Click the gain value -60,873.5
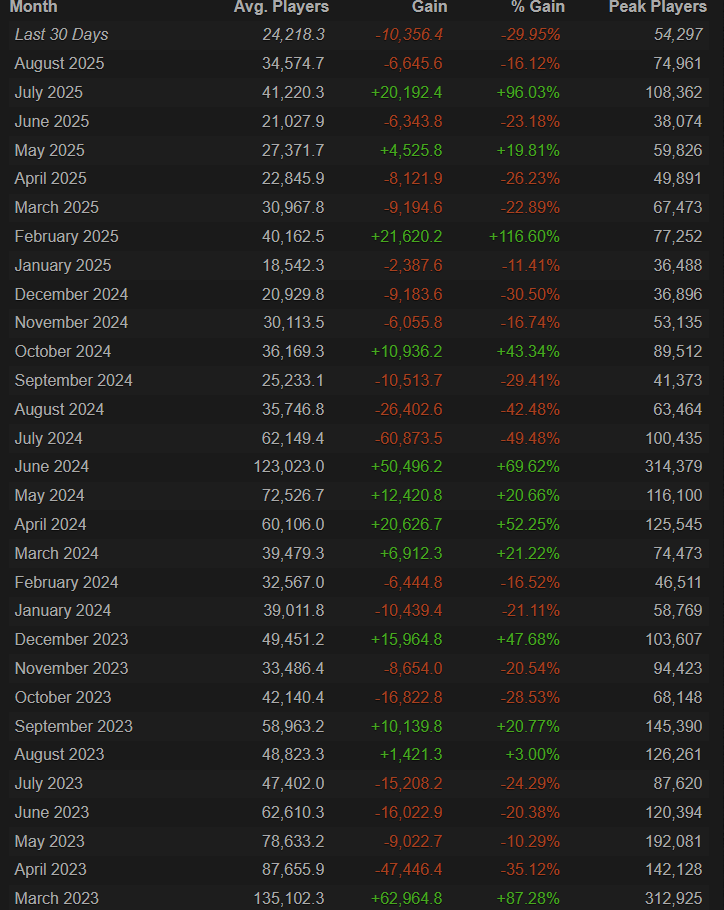 tap(408, 438)
